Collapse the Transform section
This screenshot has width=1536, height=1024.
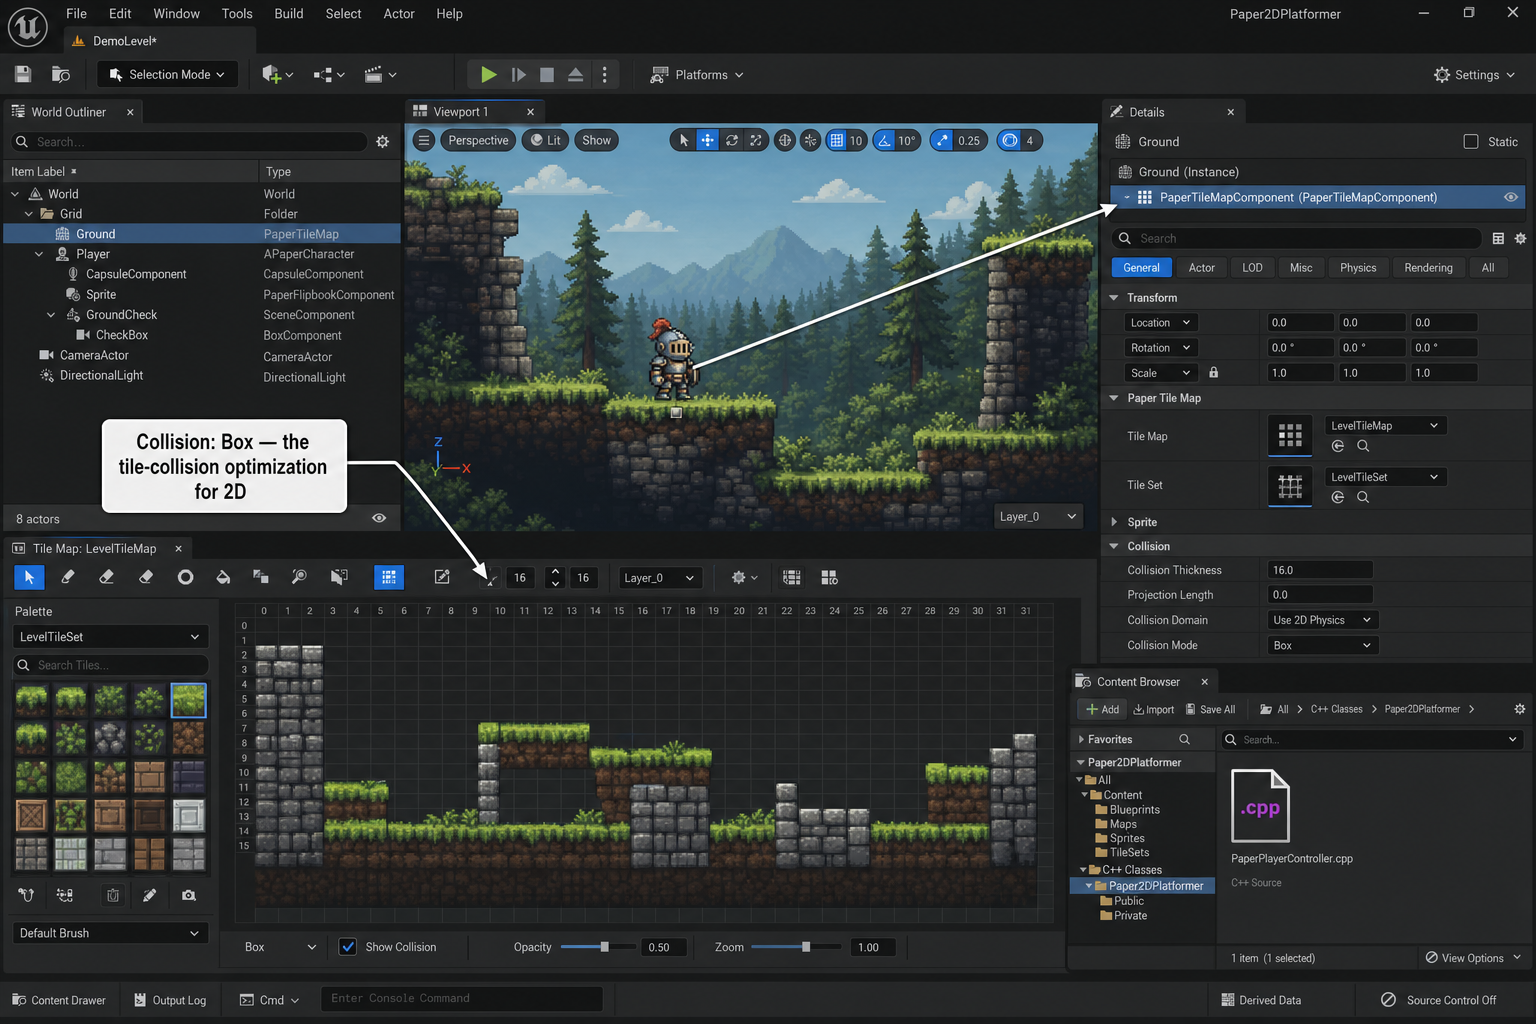pyautogui.click(x=1114, y=297)
